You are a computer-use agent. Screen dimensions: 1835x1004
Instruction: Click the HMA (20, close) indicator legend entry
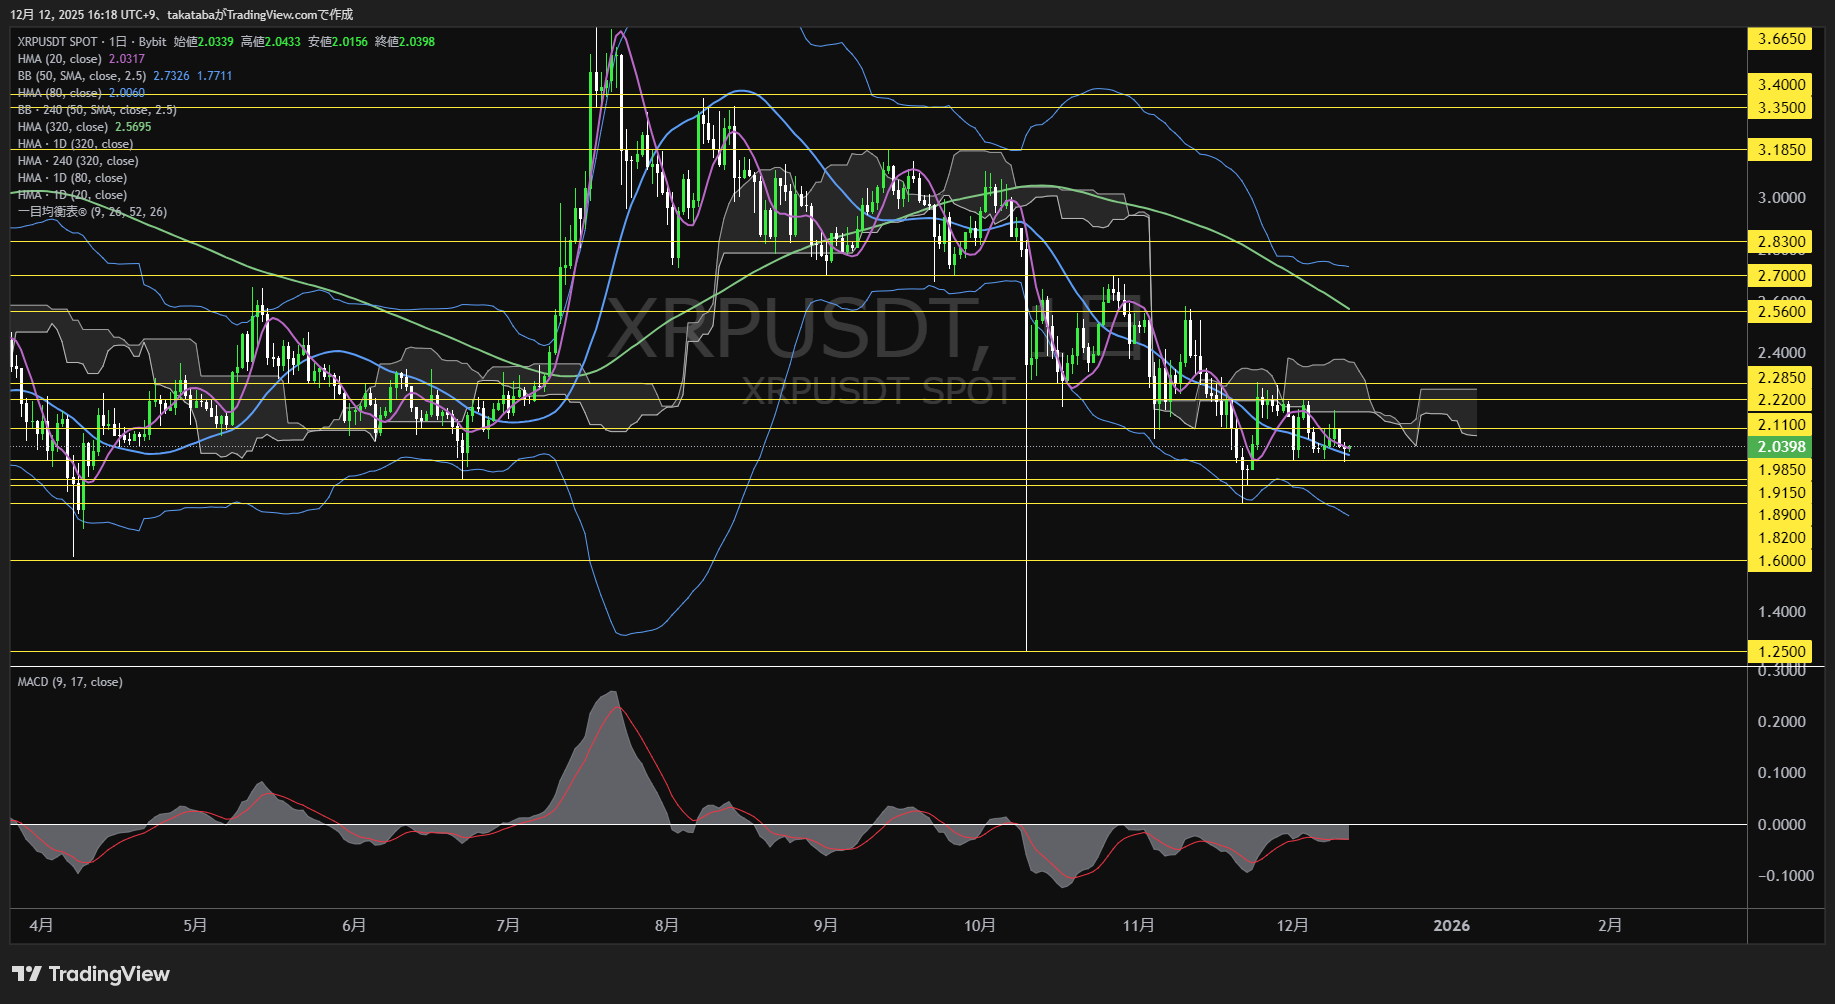(x=55, y=59)
